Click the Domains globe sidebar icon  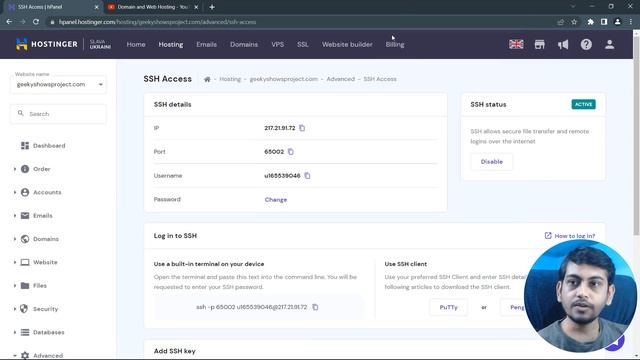[25, 239]
